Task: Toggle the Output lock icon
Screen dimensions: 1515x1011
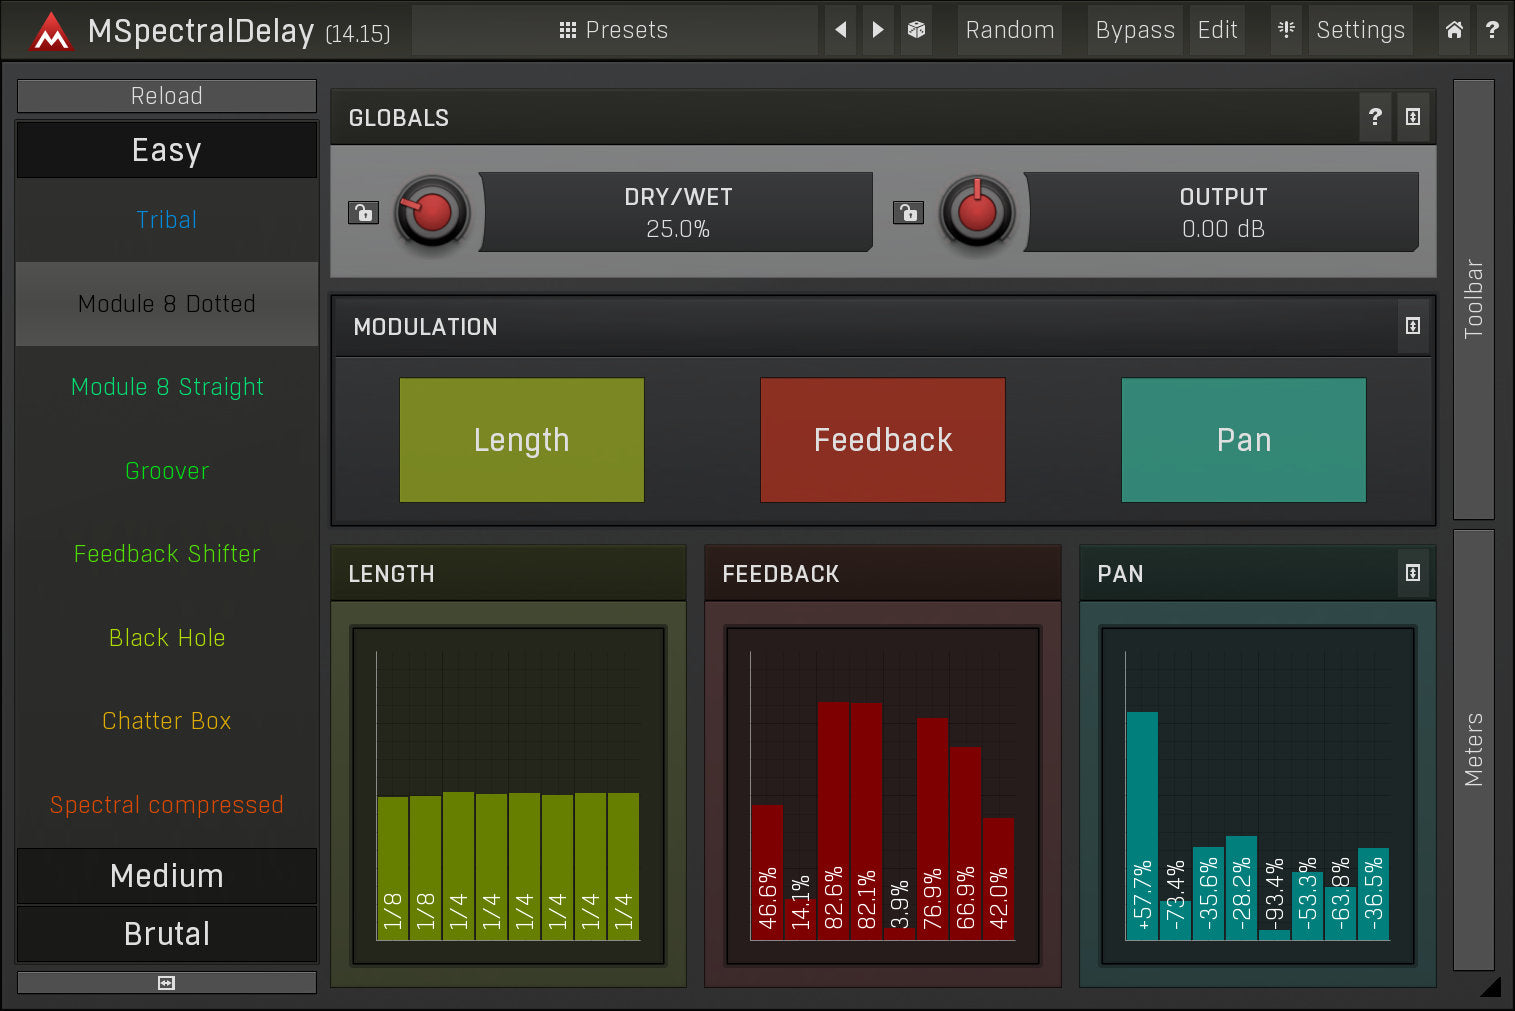Action: [908, 212]
